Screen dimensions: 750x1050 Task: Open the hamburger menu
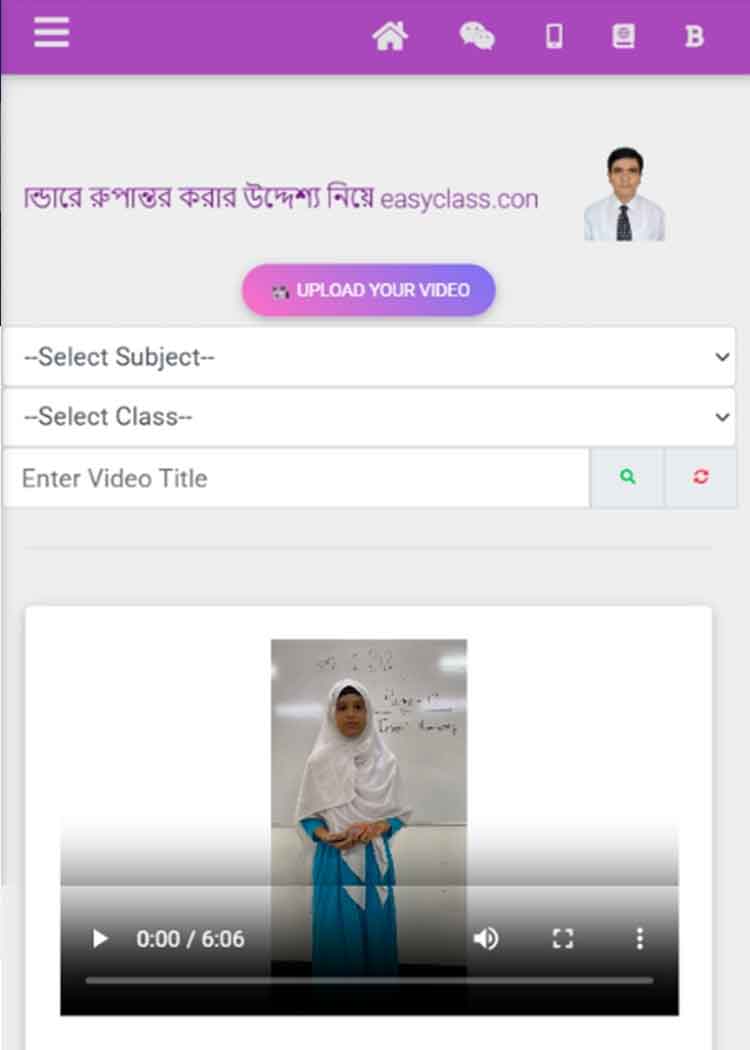point(52,33)
